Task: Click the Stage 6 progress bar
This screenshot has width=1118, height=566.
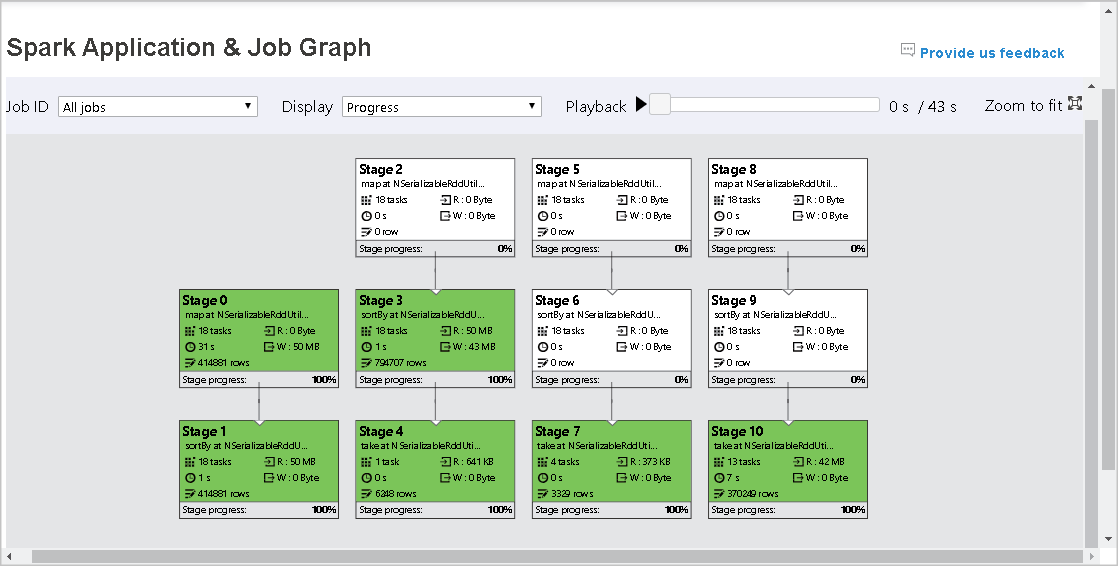Action: pyautogui.click(x=611, y=380)
